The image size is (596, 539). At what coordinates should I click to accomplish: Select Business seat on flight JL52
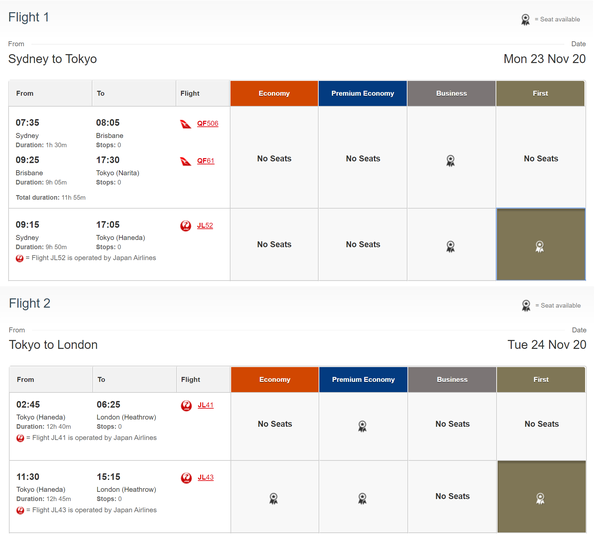[x=451, y=246]
